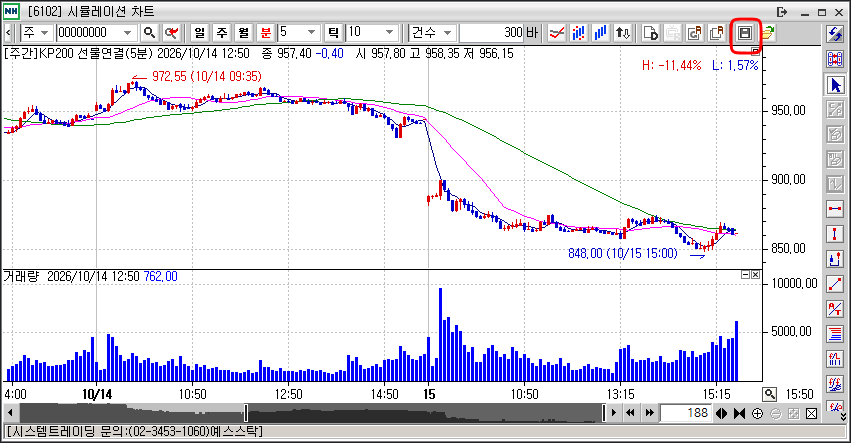Select the minute (분) period button
The height and width of the screenshot is (443, 851).
[265, 33]
